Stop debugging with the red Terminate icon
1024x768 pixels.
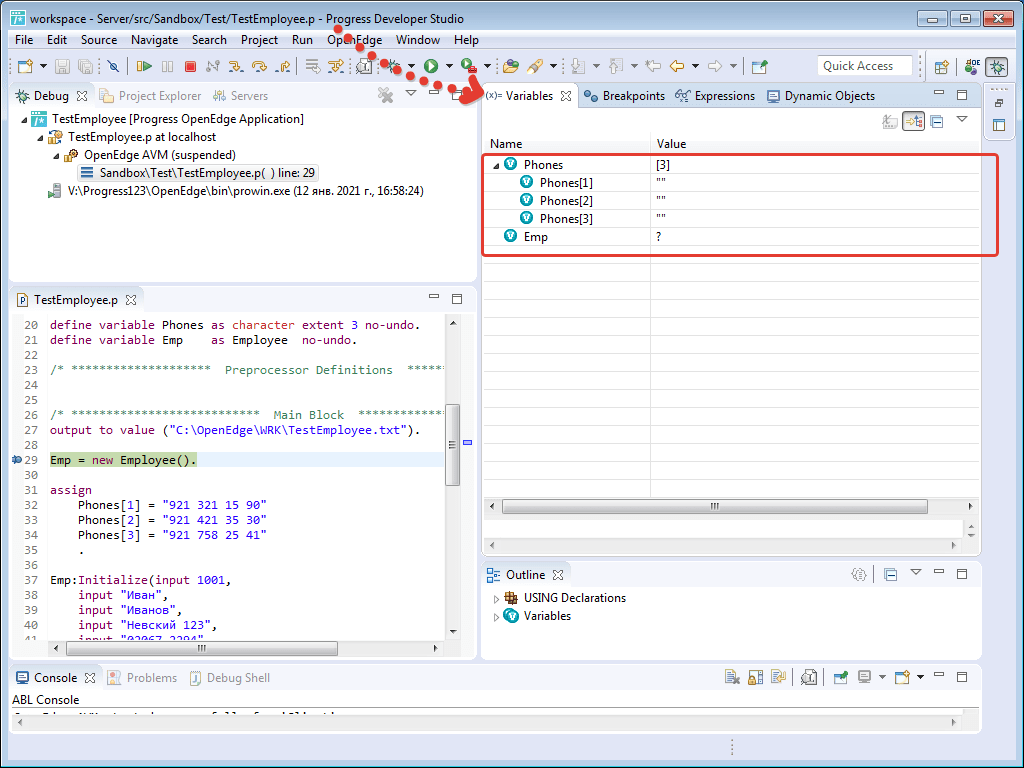[190, 66]
